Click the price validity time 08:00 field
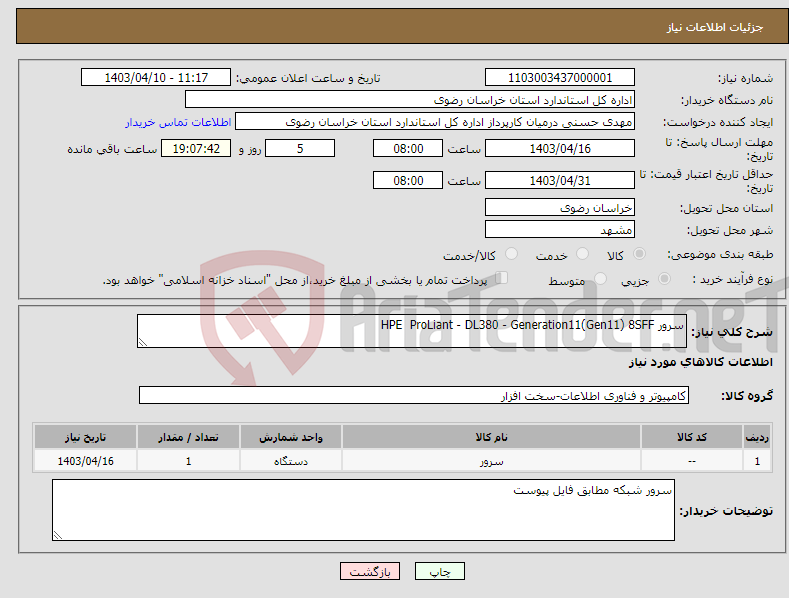 [408, 180]
